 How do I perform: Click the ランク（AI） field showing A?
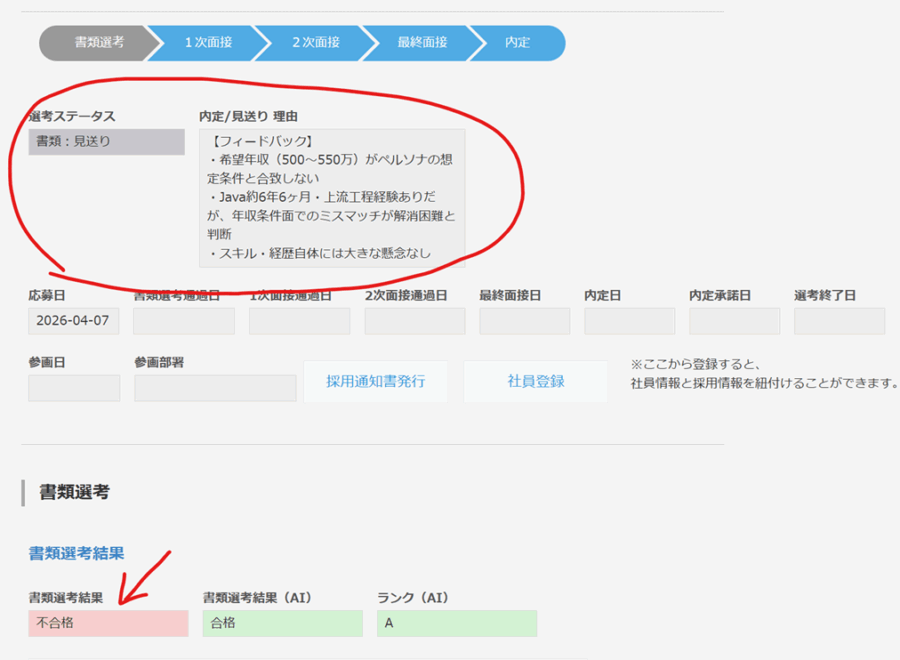pyautogui.click(x=456, y=623)
